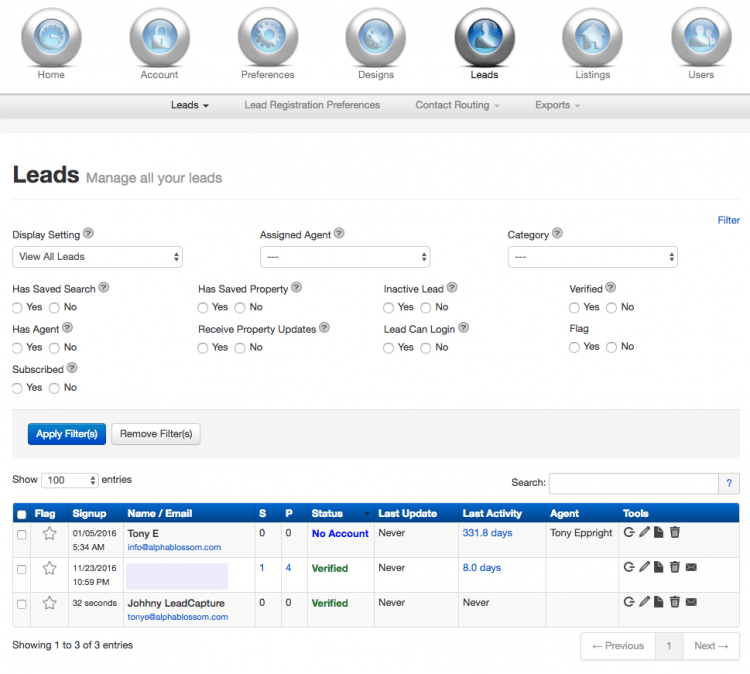This screenshot has height=674, width=750.
Task: Open the Preferences gear icon
Action: [268, 37]
